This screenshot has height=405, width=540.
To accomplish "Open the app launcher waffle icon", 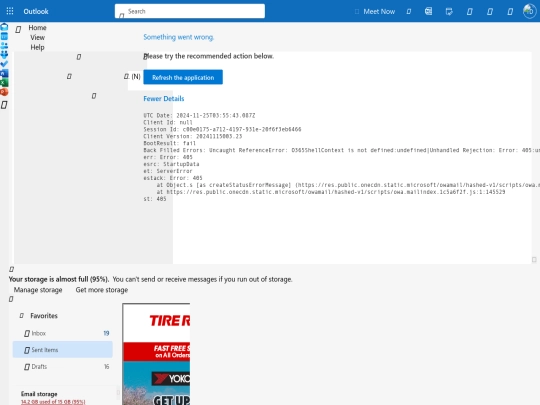I will 10,11.
